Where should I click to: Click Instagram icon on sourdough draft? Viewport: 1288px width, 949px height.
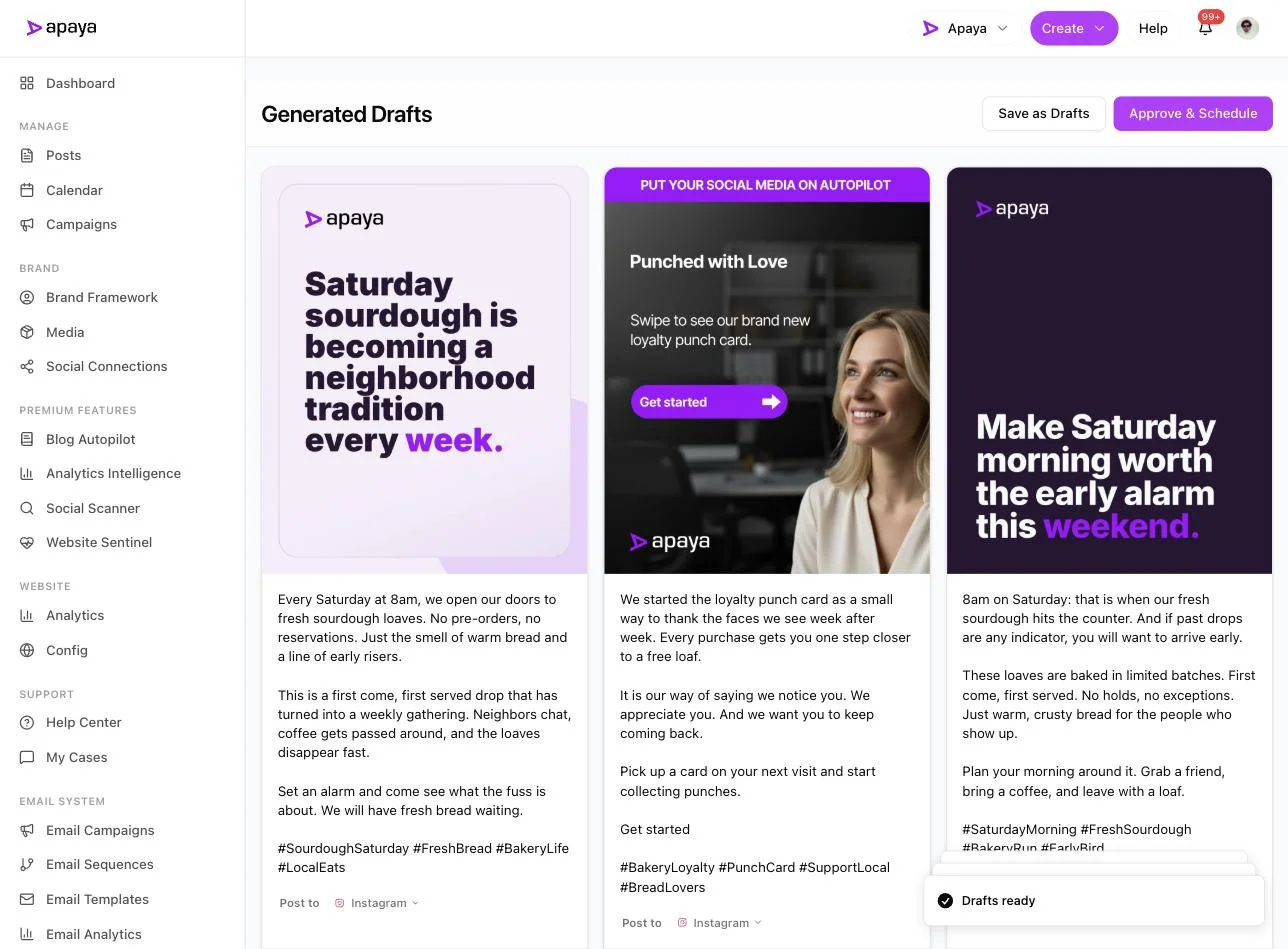click(340, 903)
